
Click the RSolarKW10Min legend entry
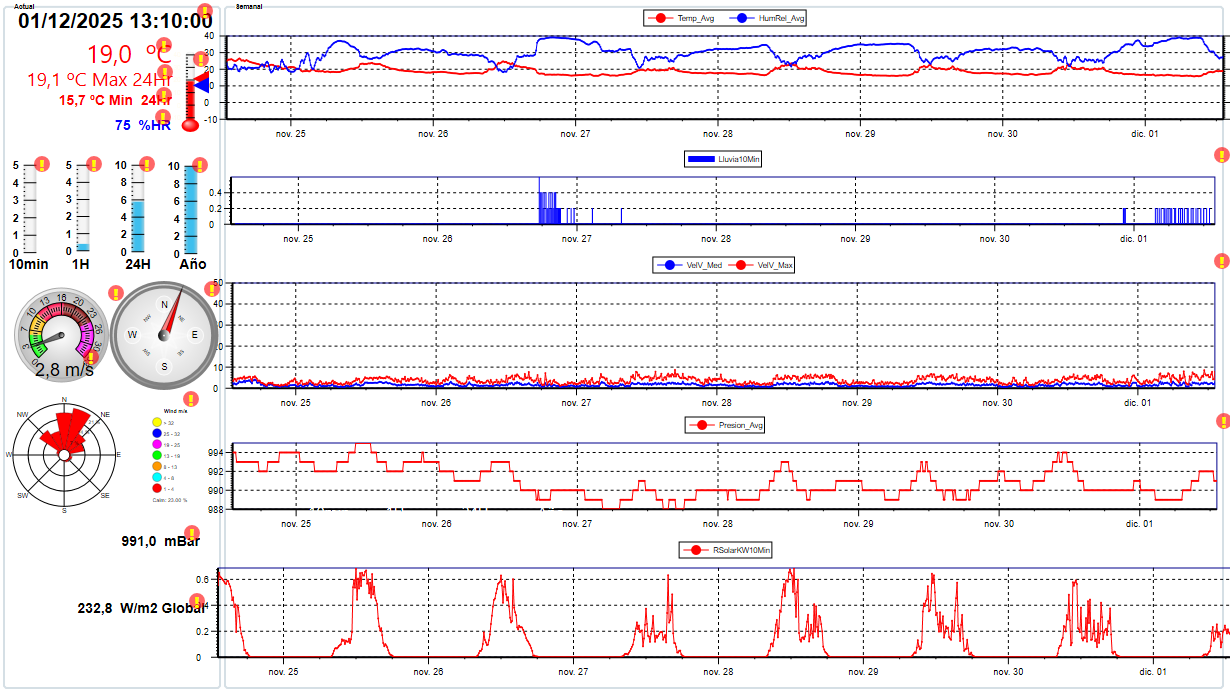coord(726,550)
